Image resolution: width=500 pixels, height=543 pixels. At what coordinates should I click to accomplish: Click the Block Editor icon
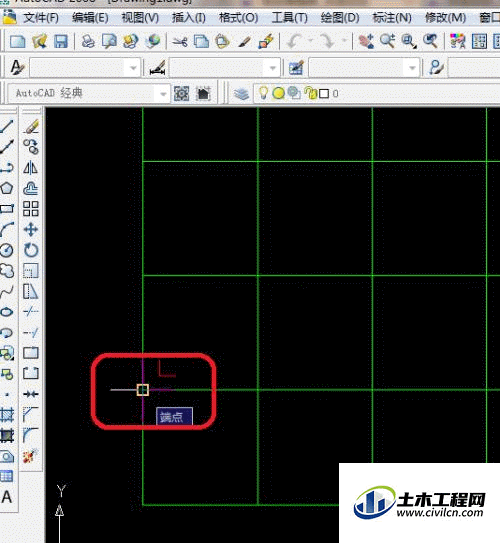tap(266, 42)
